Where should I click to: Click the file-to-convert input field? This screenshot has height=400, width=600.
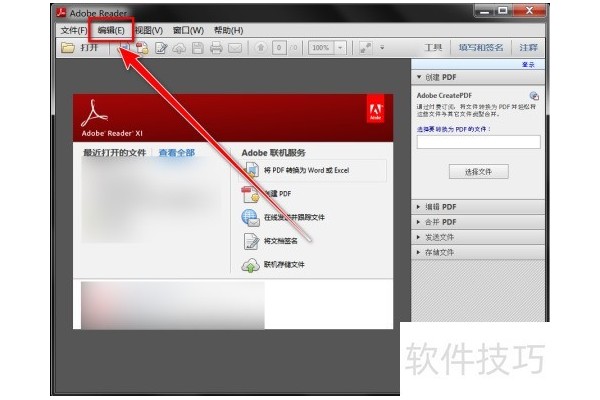(x=478, y=142)
